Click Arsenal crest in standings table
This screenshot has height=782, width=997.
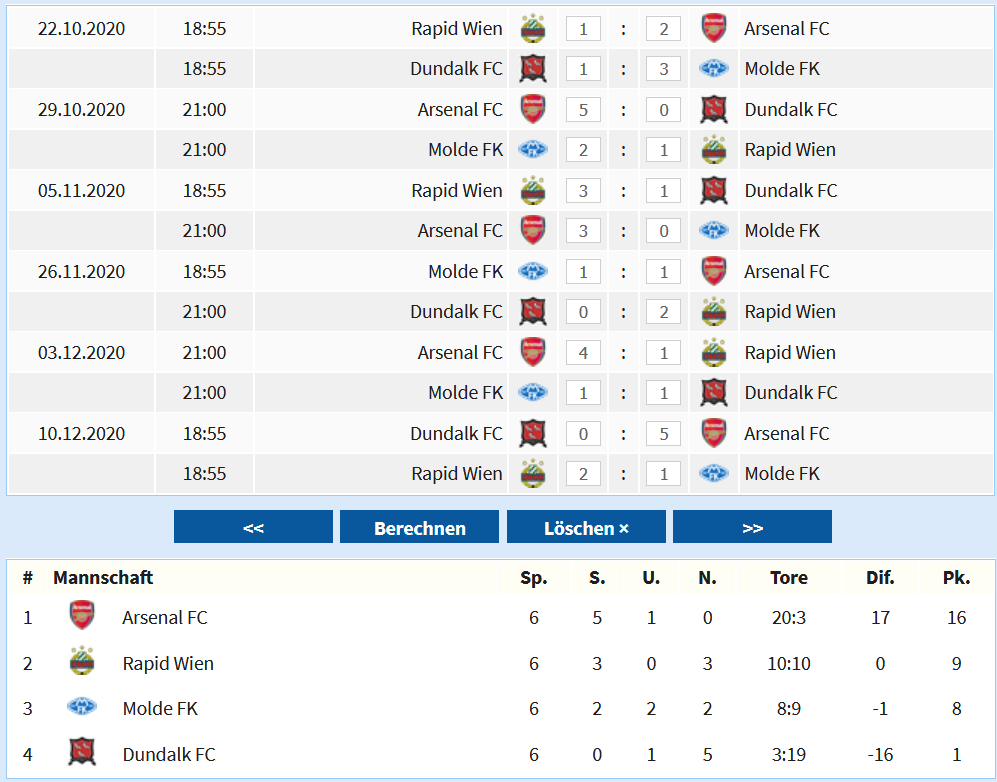81,616
